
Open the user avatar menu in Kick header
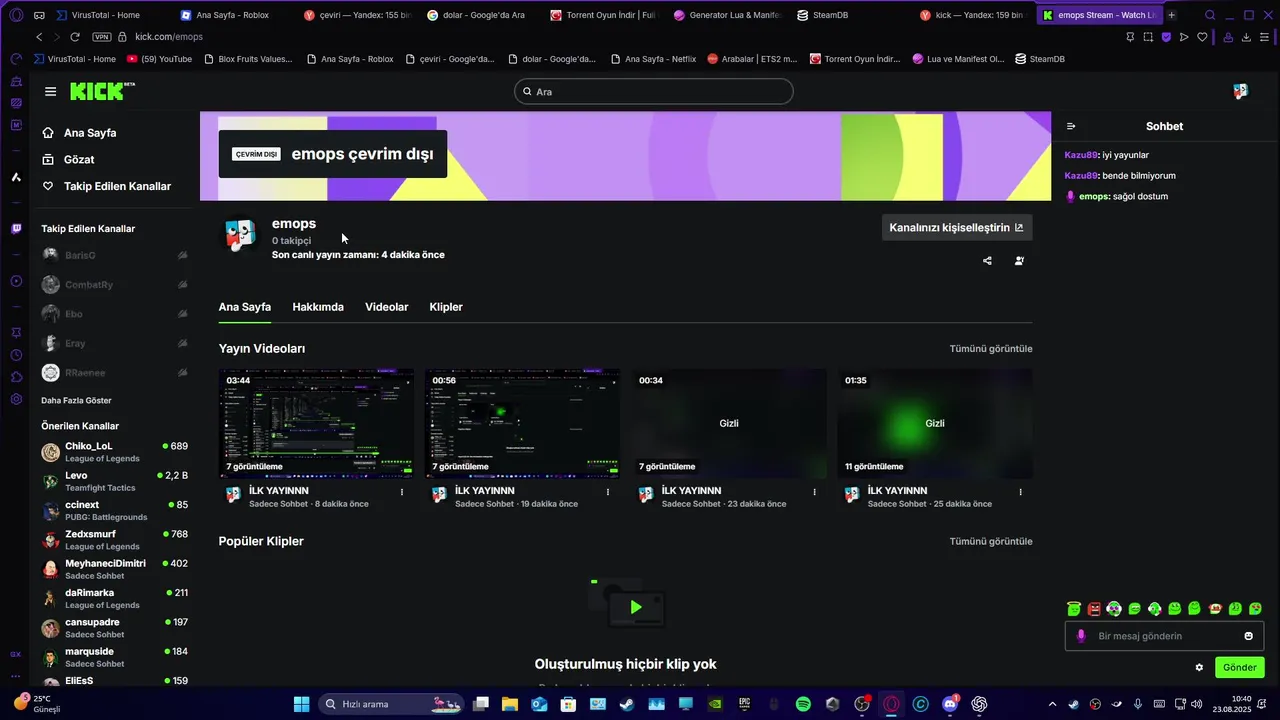coord(1241,91)
